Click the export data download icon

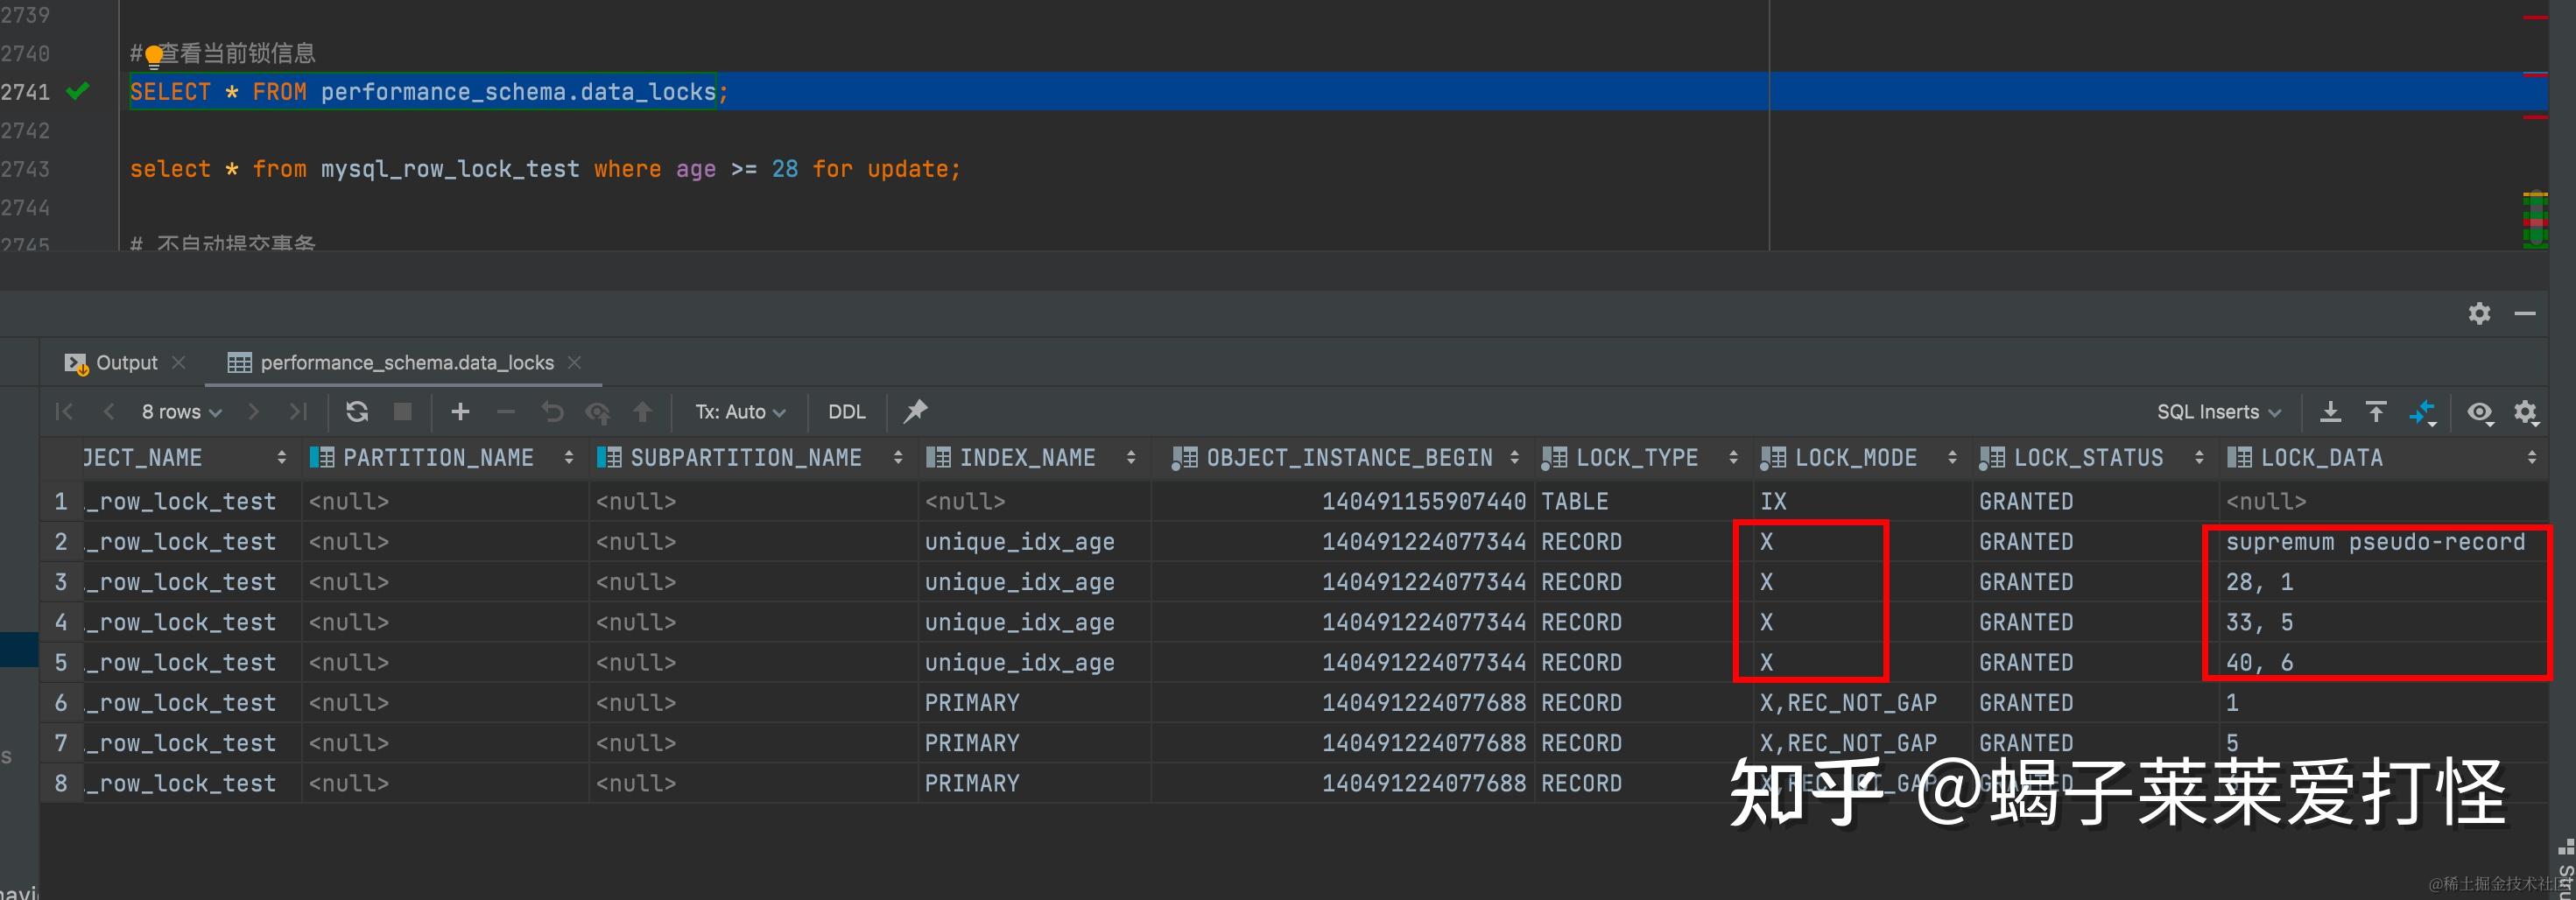pyautogui.click(x=2330, y=412)
